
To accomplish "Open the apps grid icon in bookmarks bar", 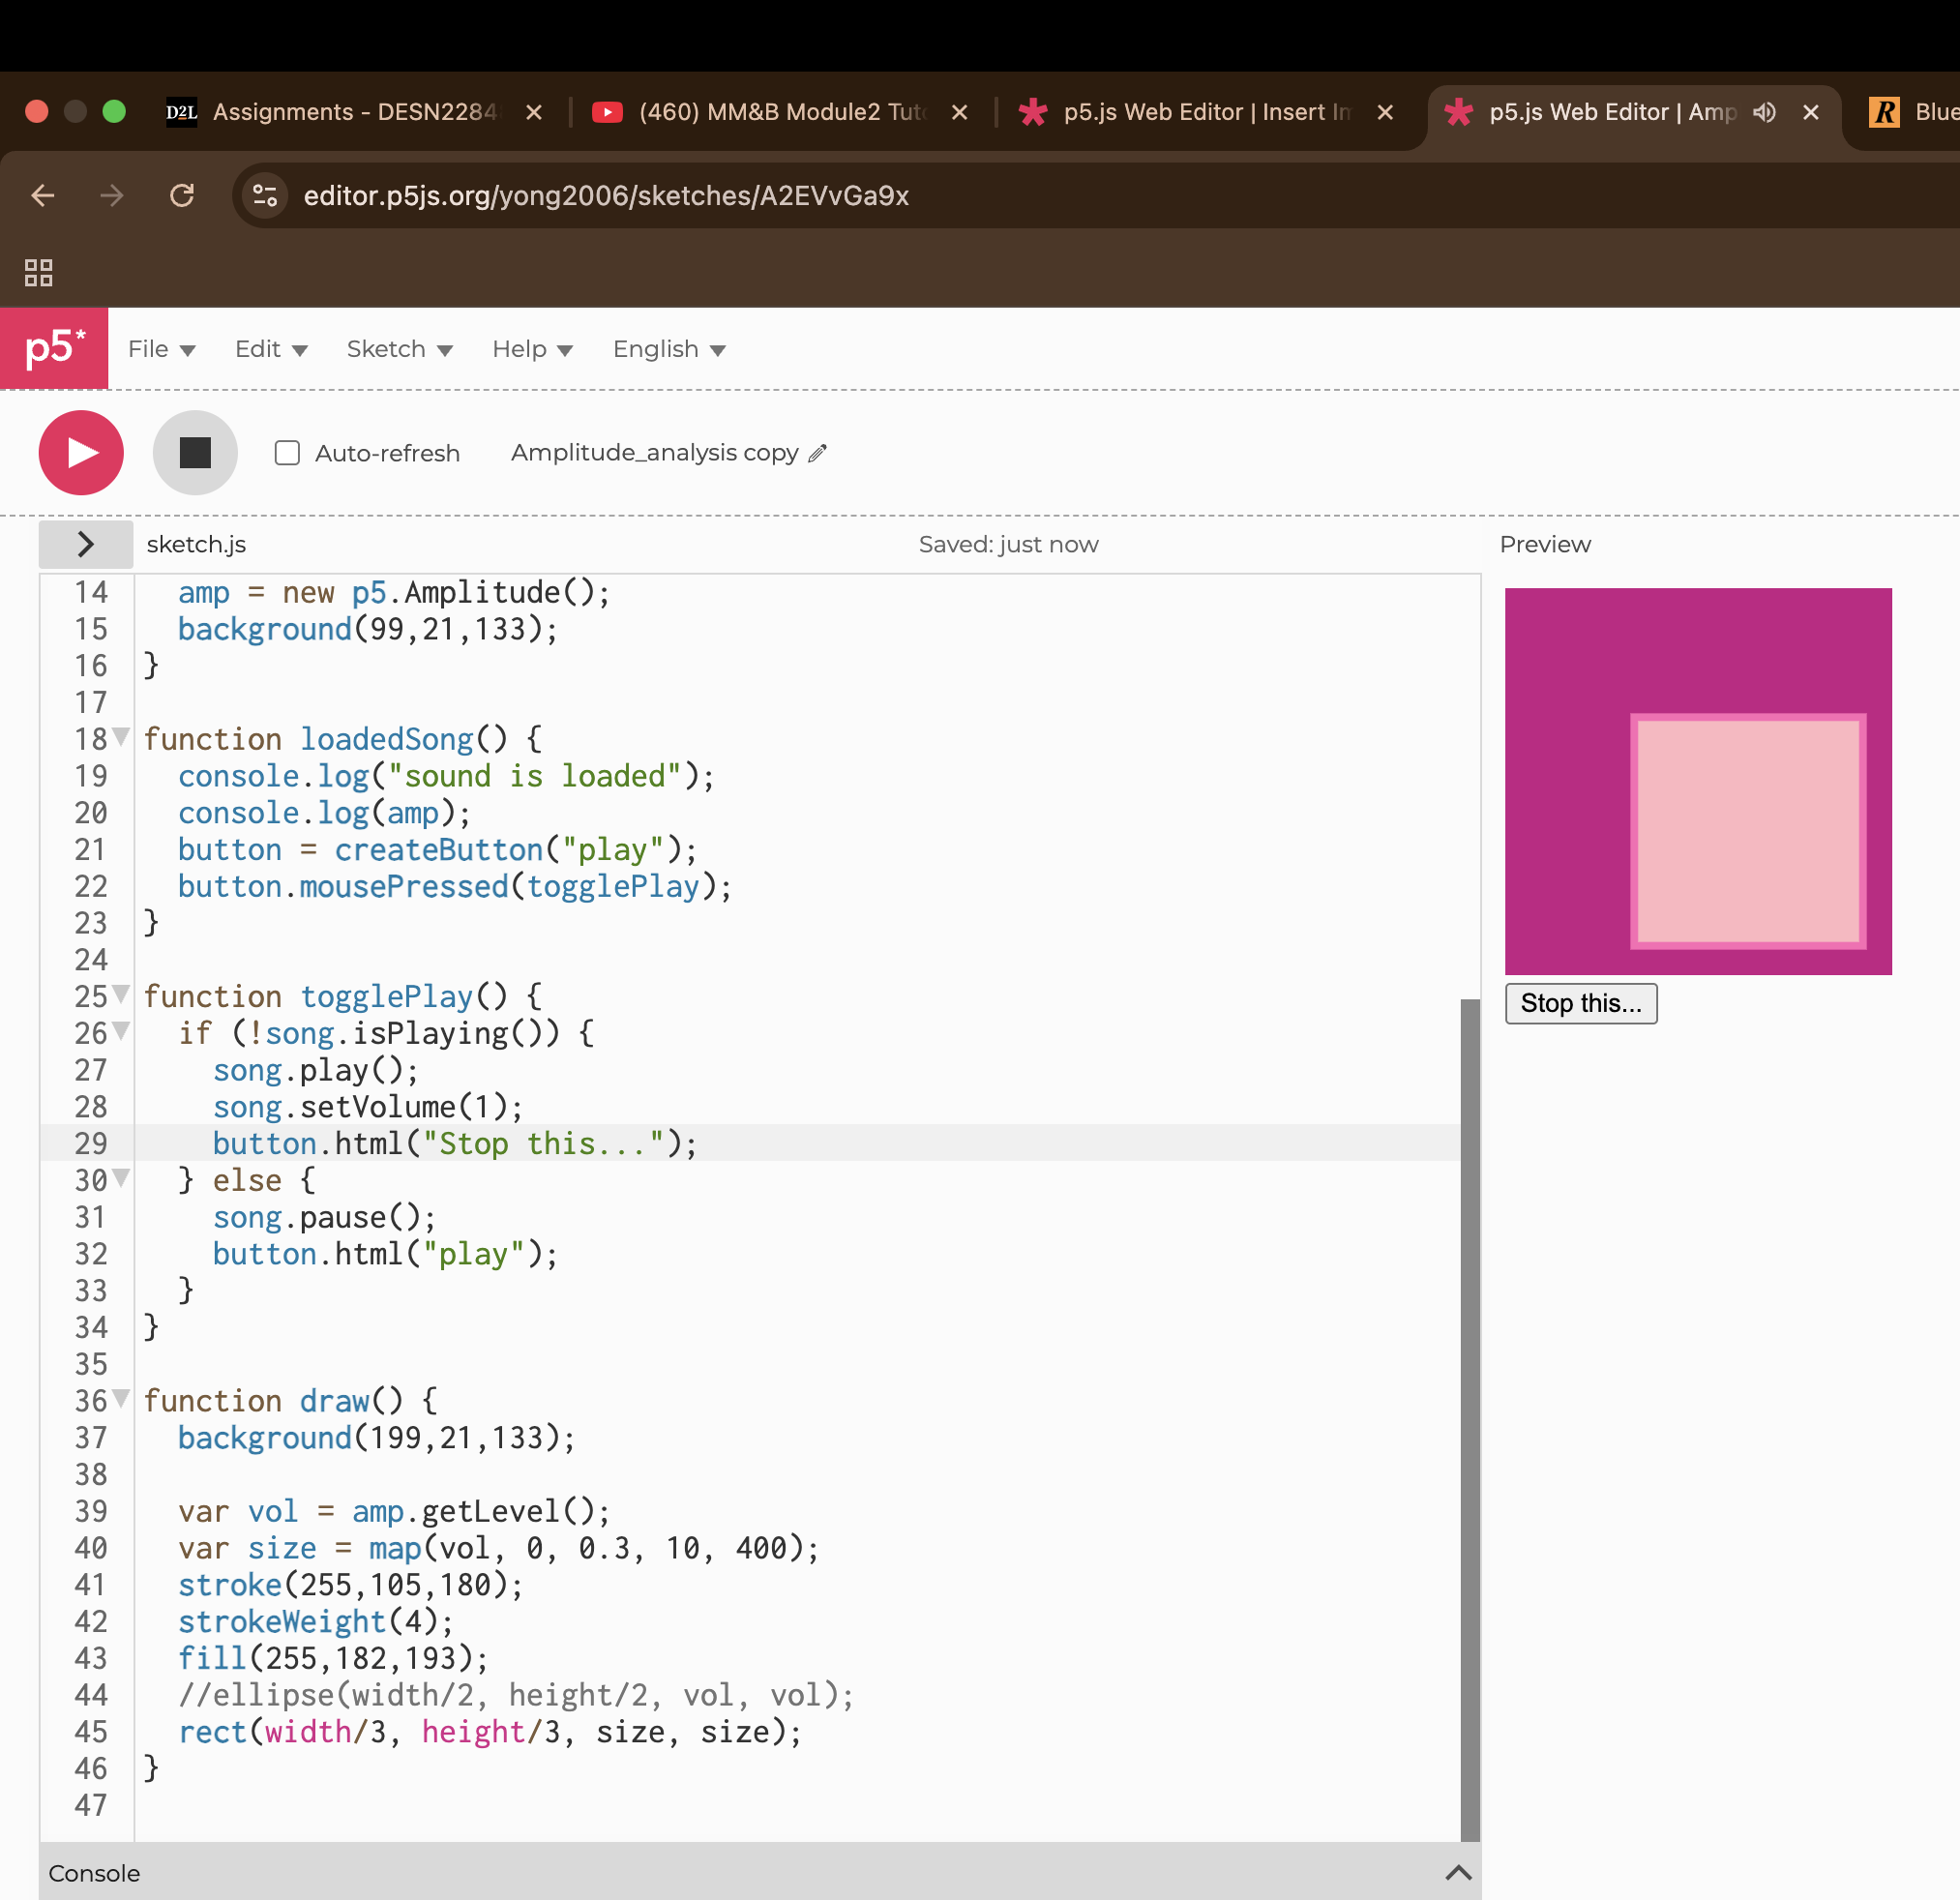I will [38, 272].
